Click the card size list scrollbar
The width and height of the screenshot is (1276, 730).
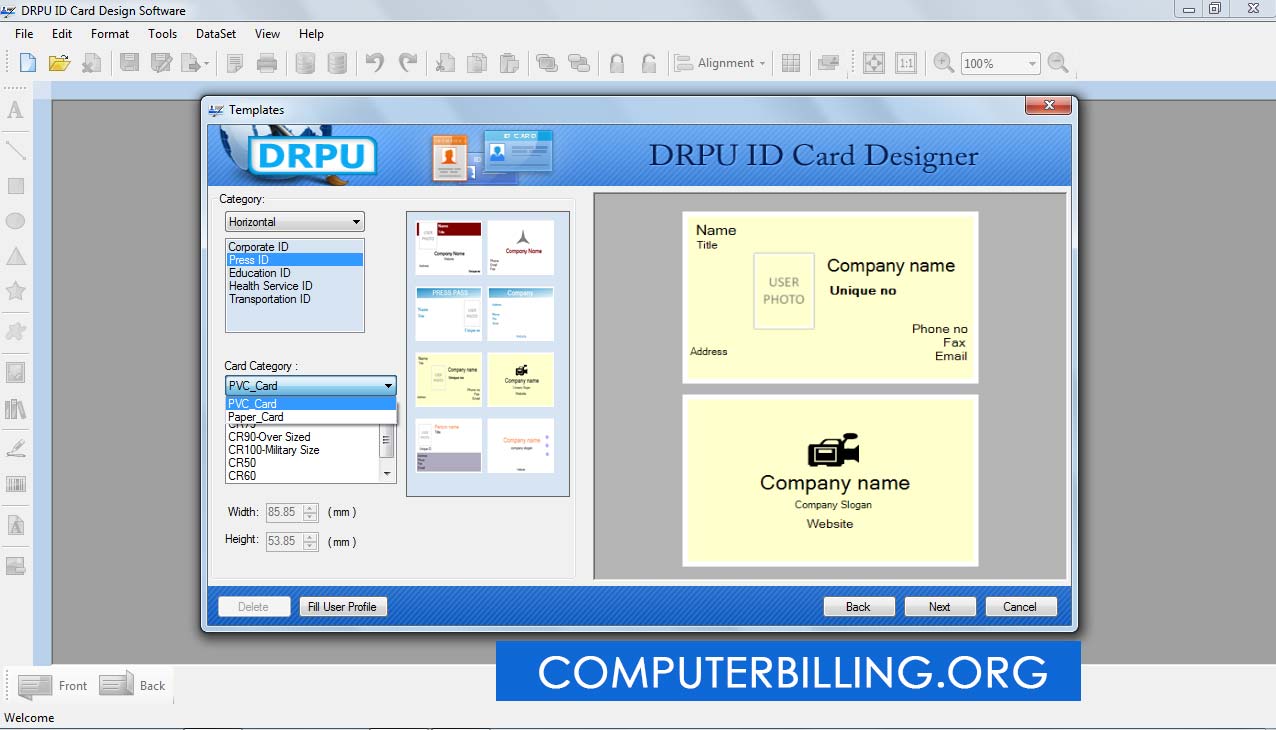(x=387, y=453)
